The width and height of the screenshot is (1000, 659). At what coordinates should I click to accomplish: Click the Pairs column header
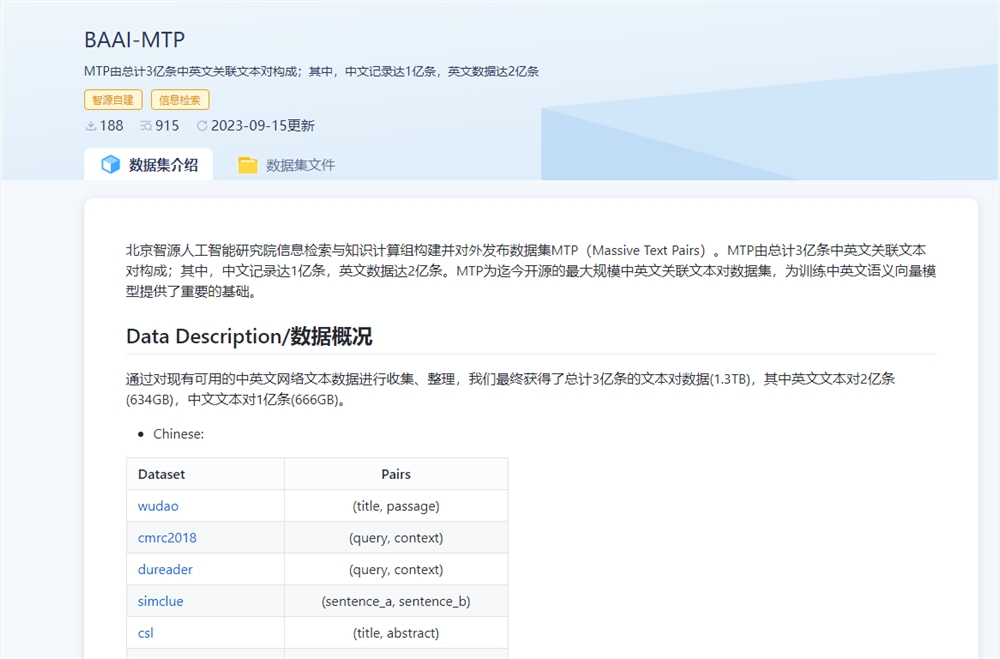tap(396, 474)
